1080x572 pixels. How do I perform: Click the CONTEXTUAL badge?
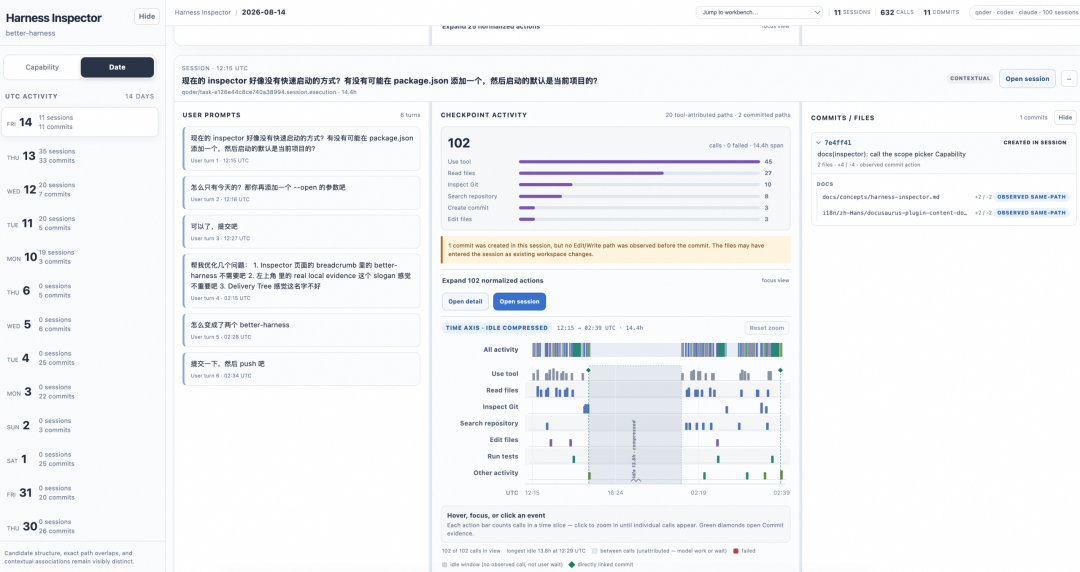click(x=970, y=79)
